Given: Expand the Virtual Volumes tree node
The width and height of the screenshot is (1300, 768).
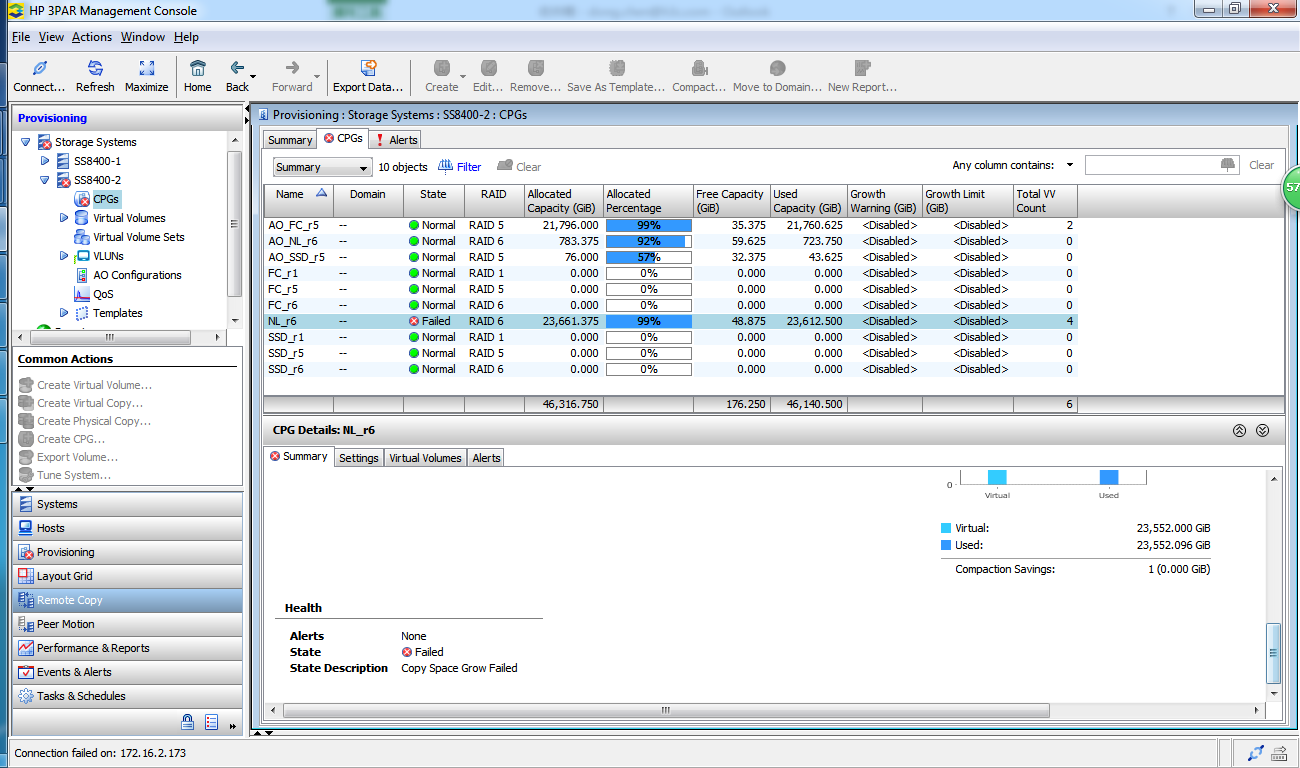Looking at the screenshot, I should point(64,217).
